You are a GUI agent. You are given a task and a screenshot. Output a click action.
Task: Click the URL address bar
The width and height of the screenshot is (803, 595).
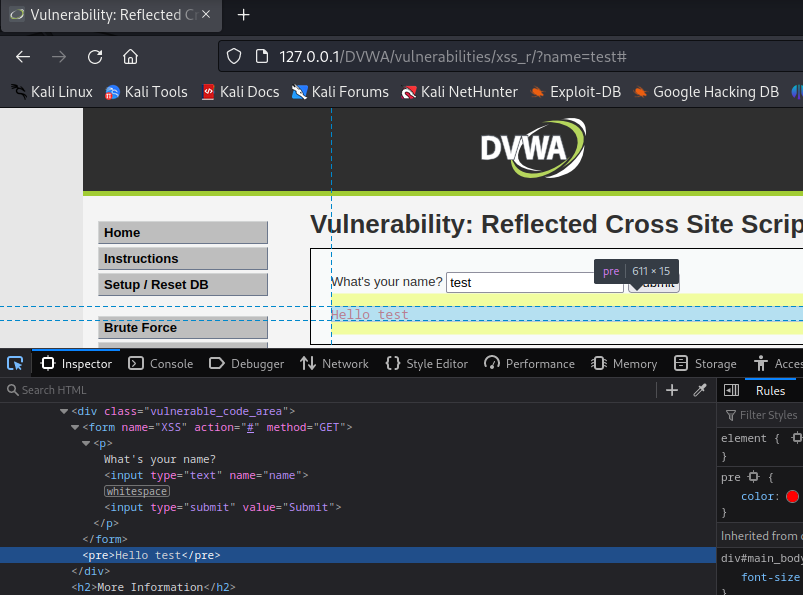512,56
